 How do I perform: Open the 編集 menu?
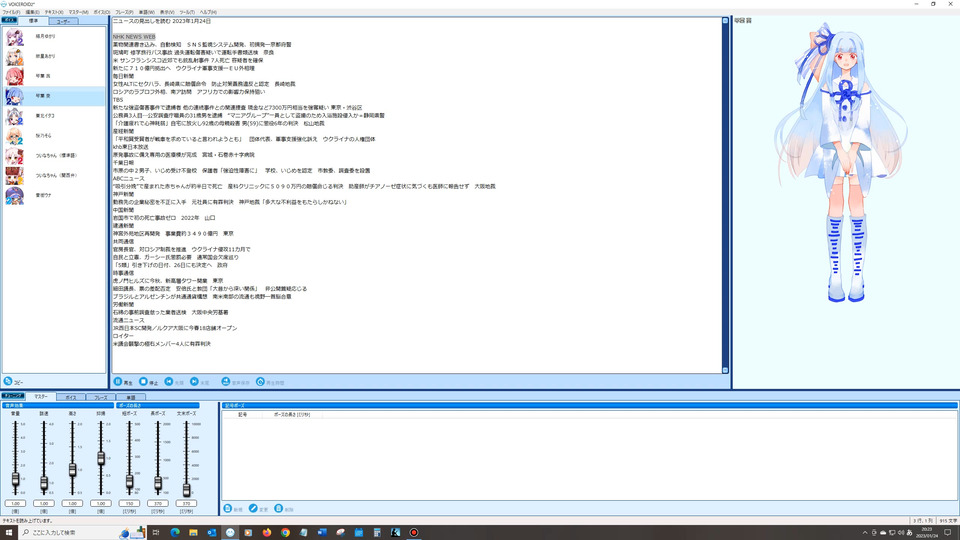tap(32, 12)
